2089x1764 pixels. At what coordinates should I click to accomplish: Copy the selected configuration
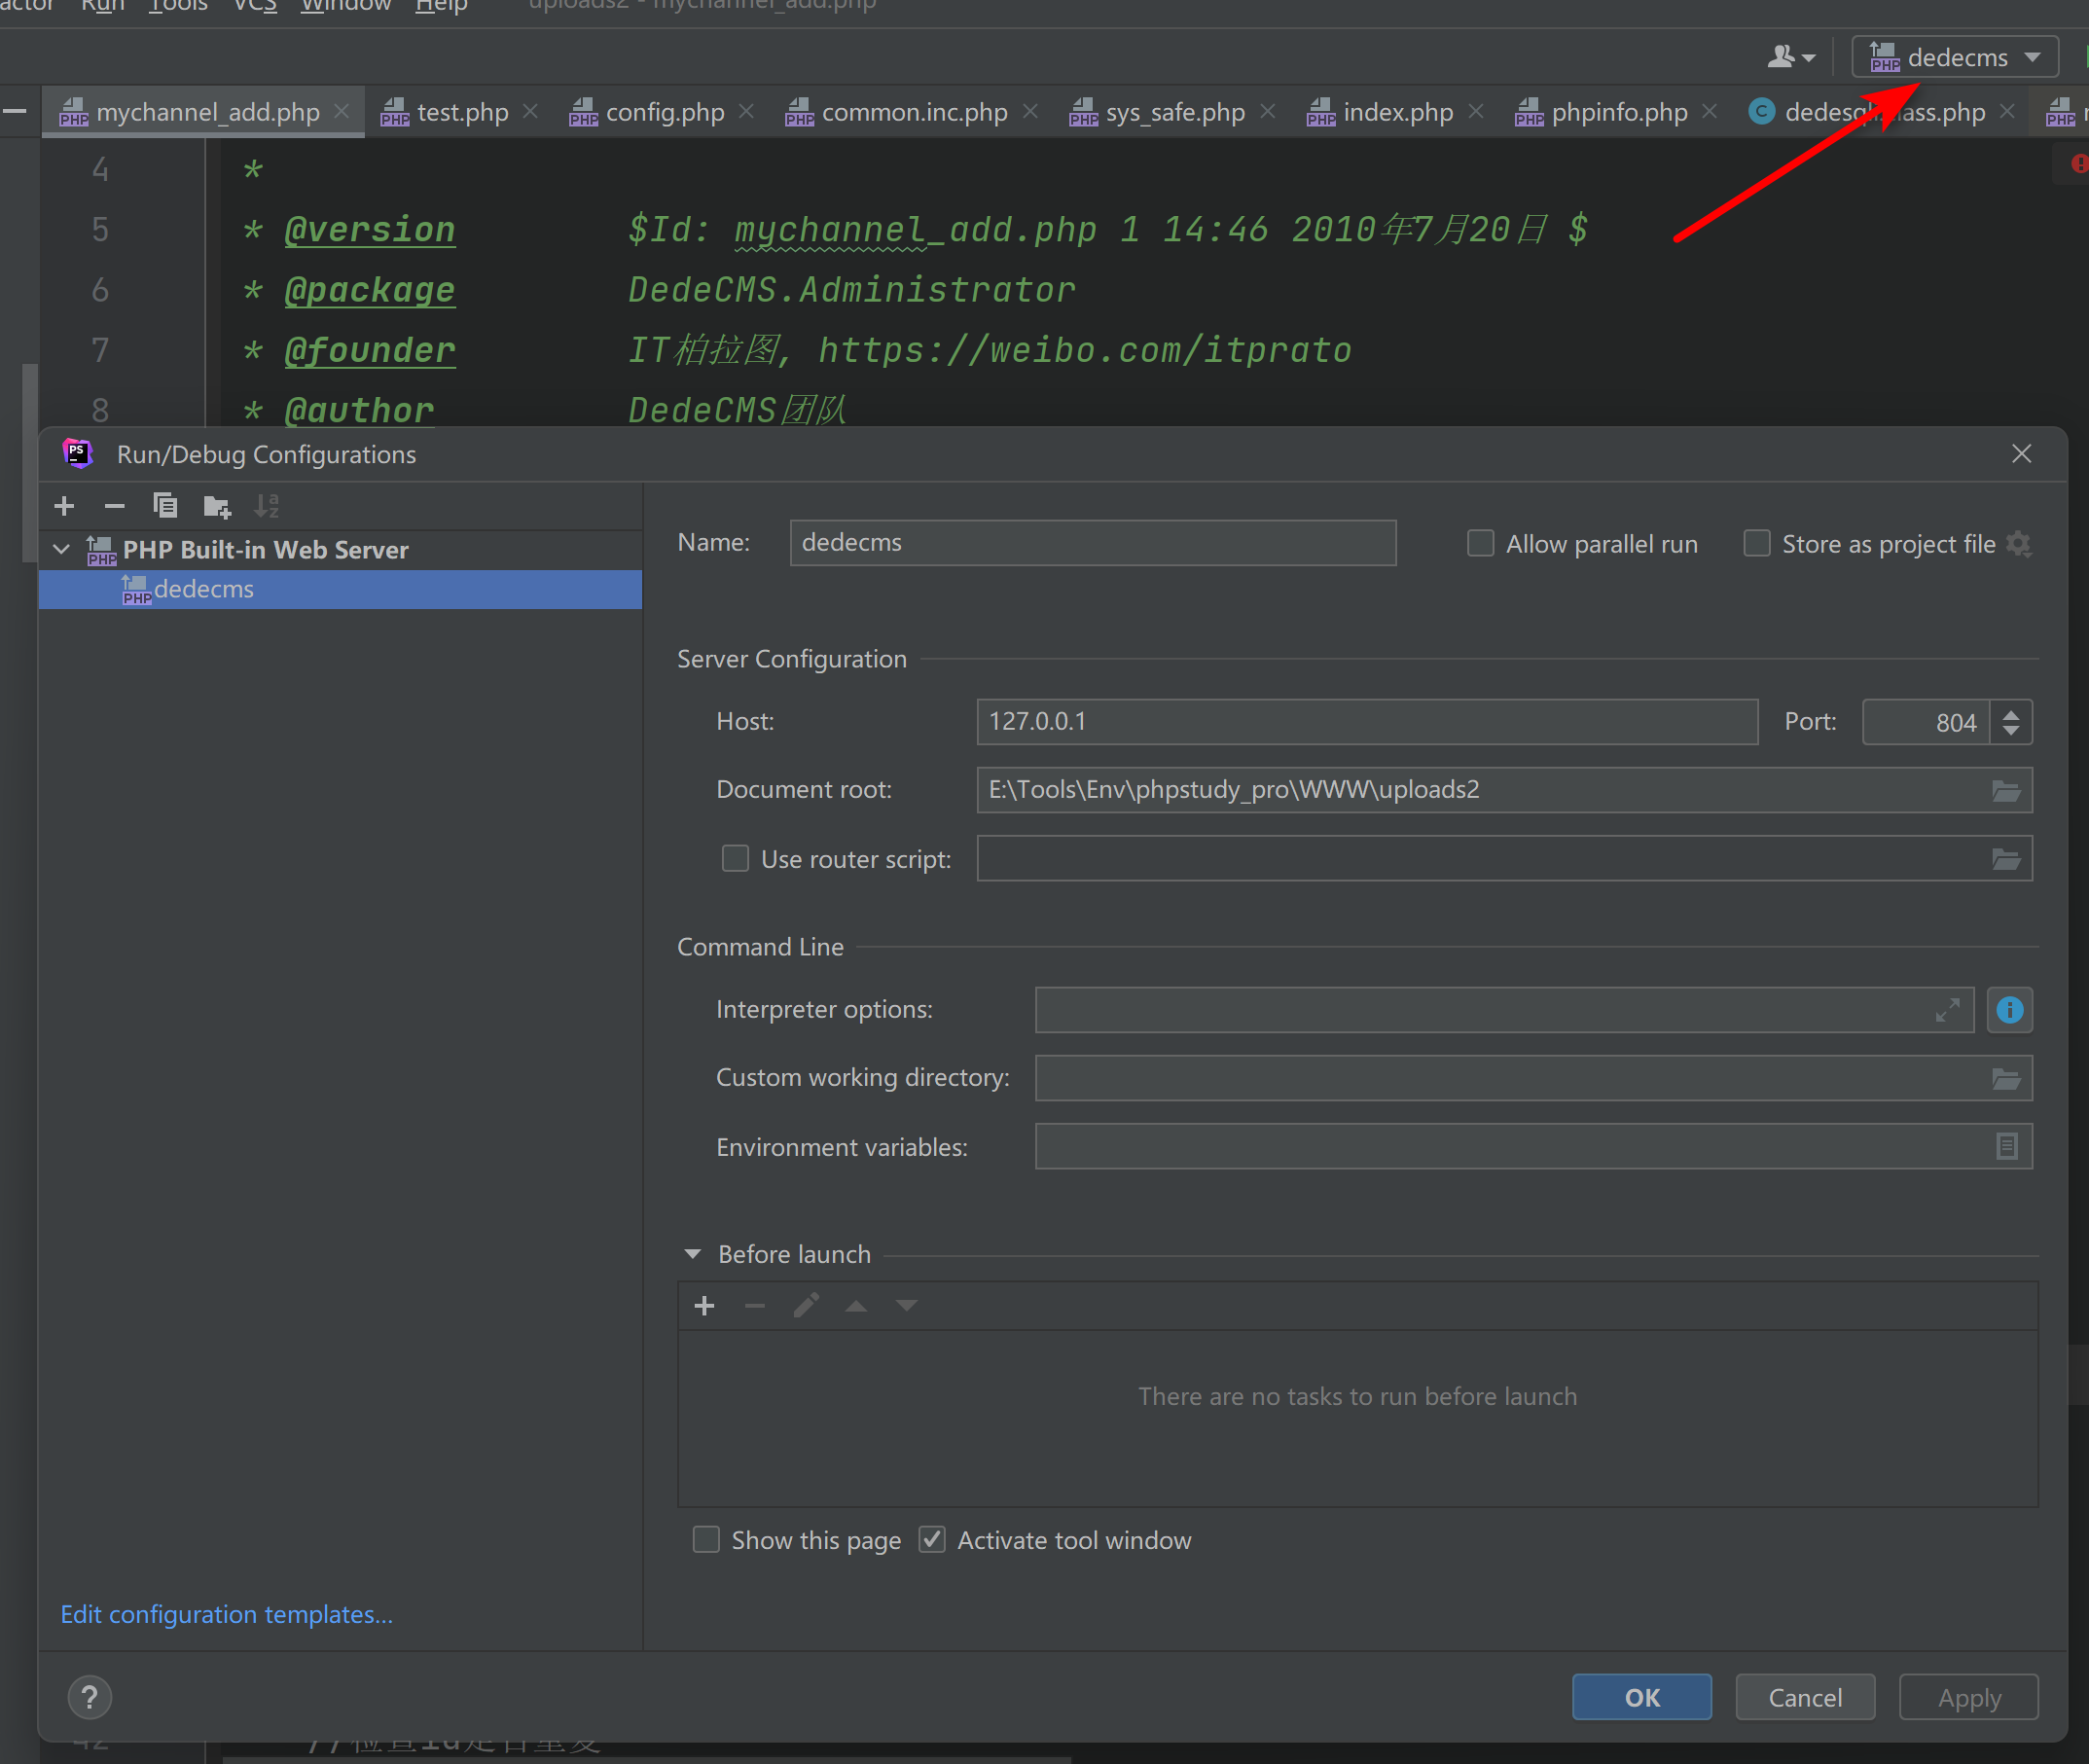[165, 506]
